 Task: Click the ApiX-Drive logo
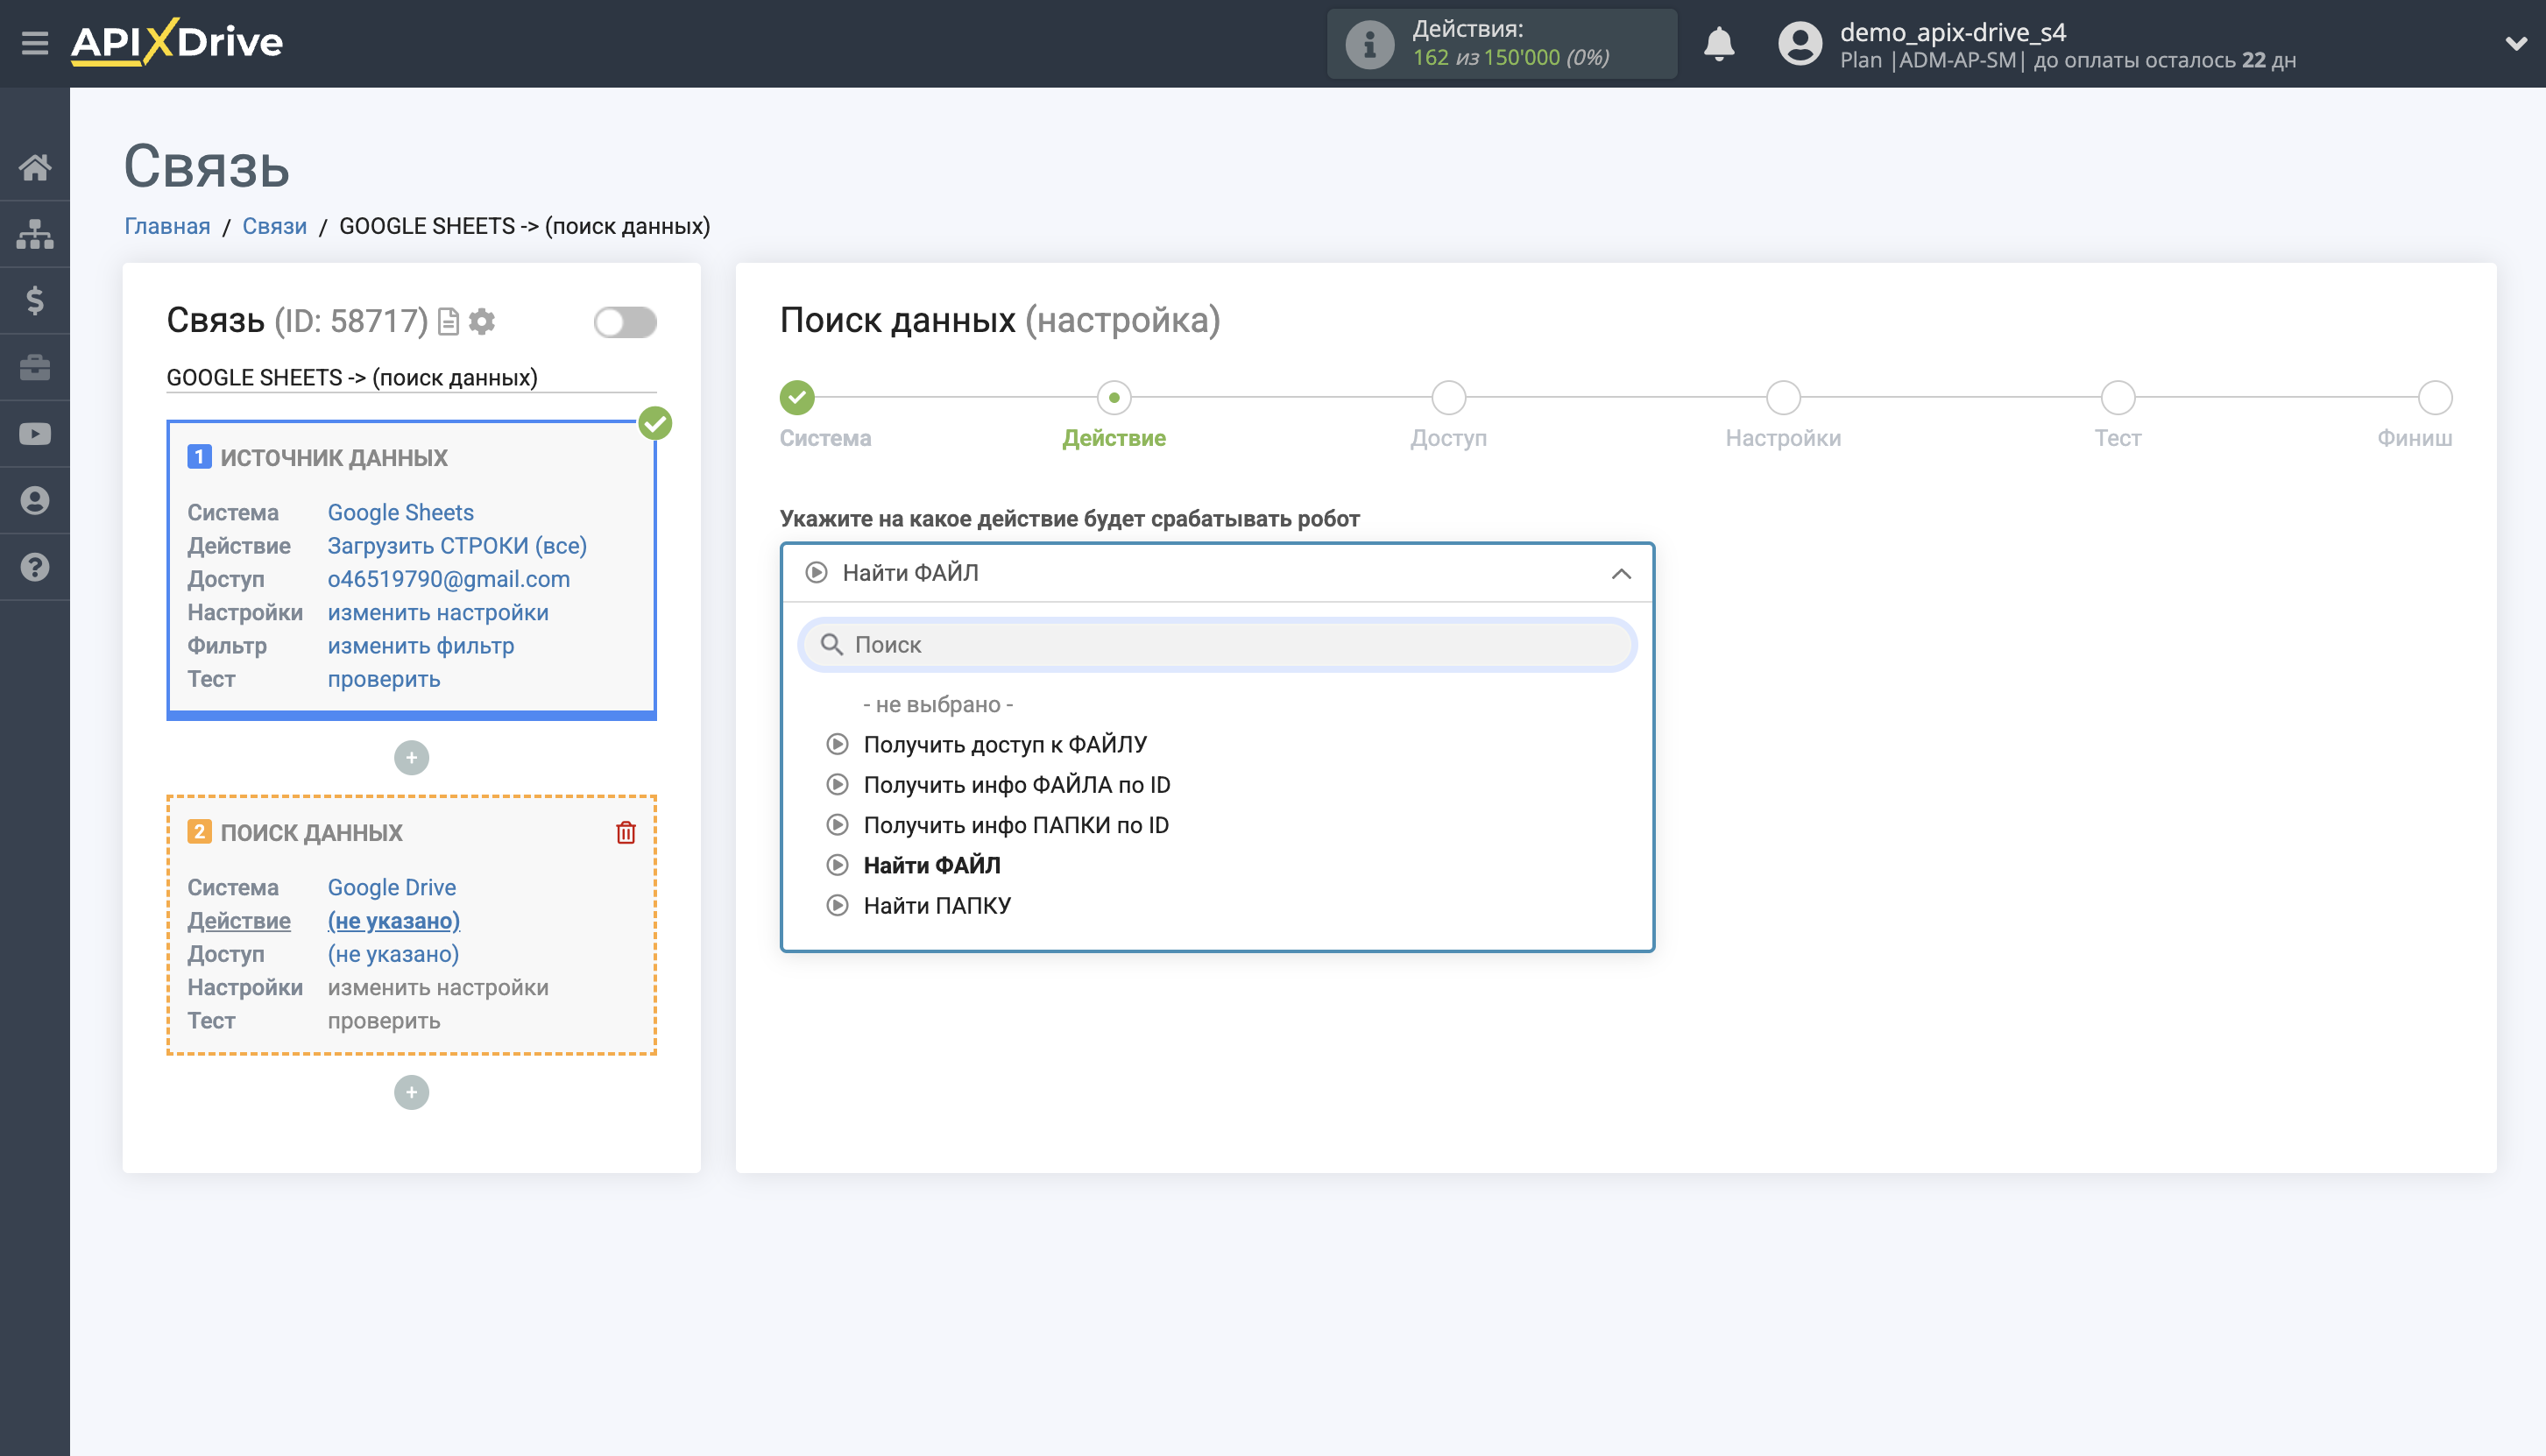[x=177, y=42]
